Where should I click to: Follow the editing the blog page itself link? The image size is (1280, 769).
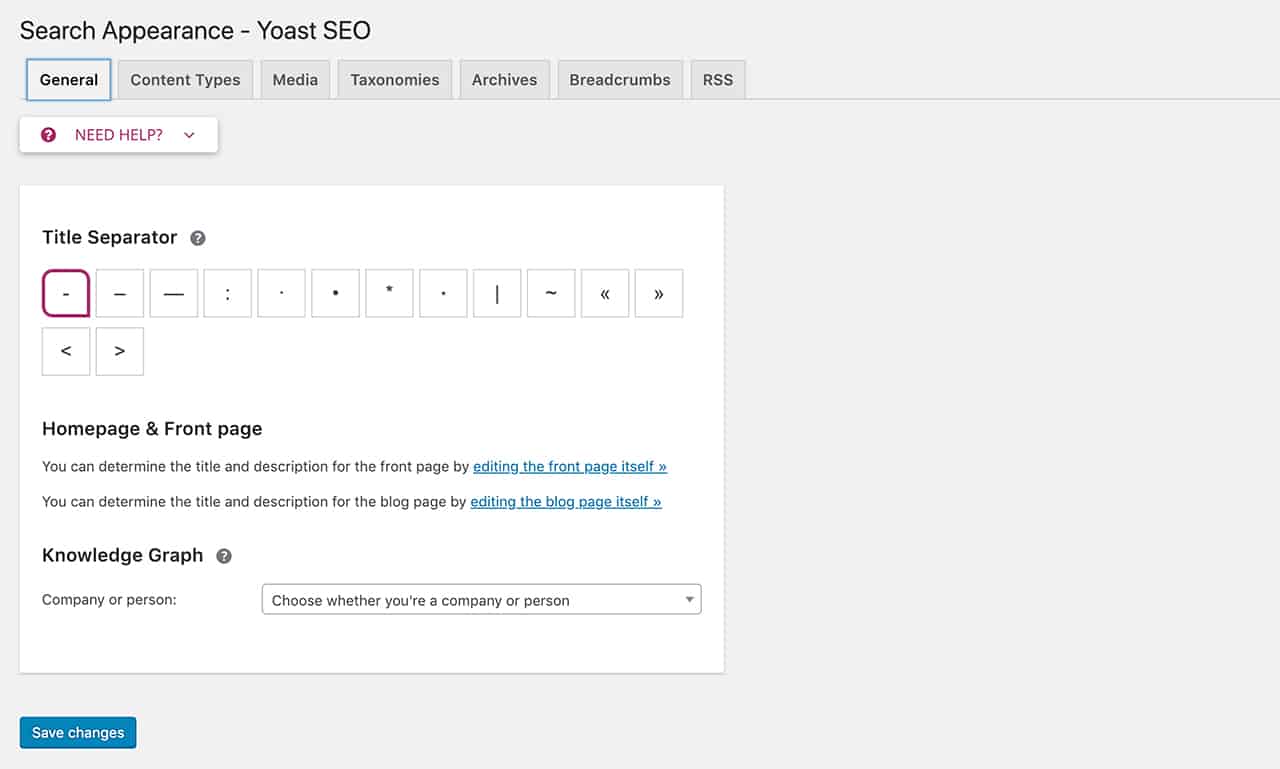(566, 501)
